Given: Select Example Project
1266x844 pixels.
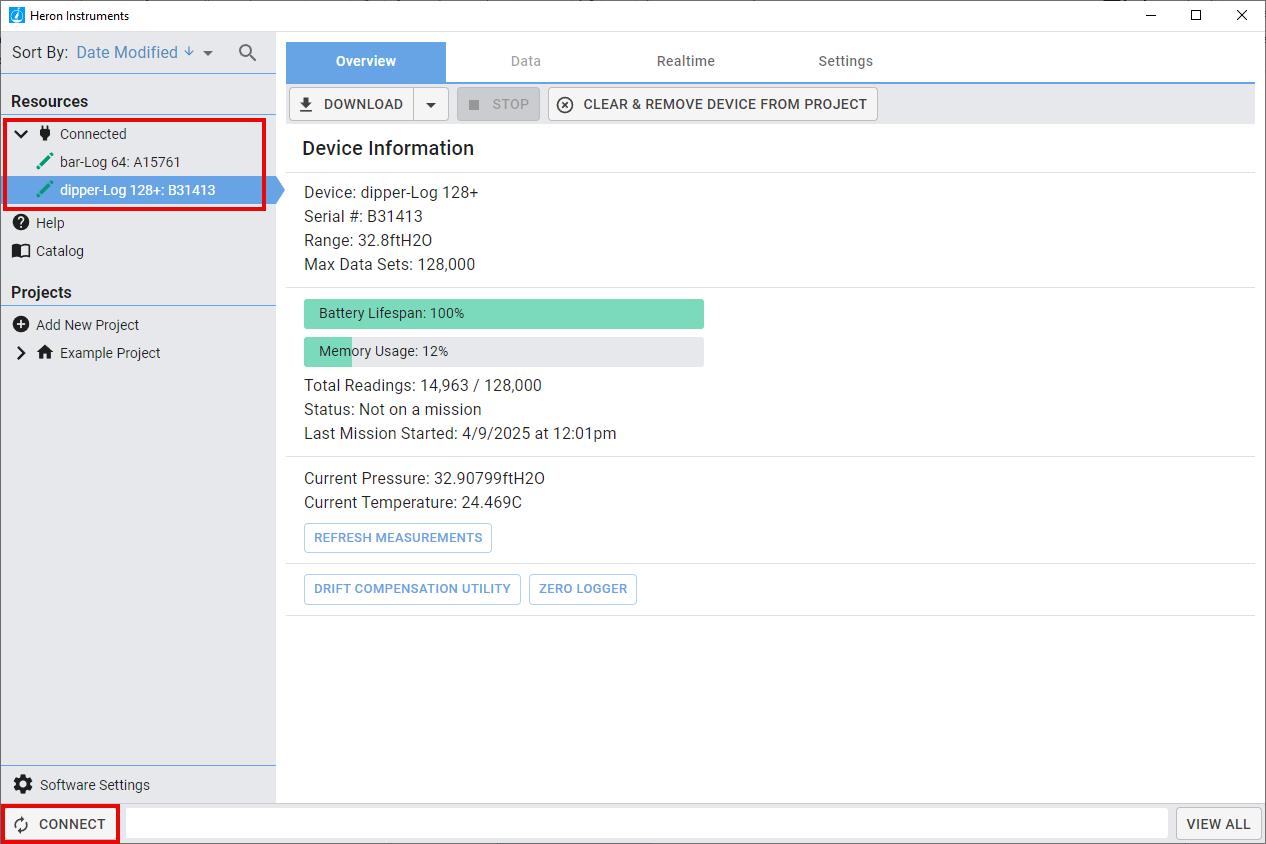Looking at the screenshot, I should pos(110,352).
